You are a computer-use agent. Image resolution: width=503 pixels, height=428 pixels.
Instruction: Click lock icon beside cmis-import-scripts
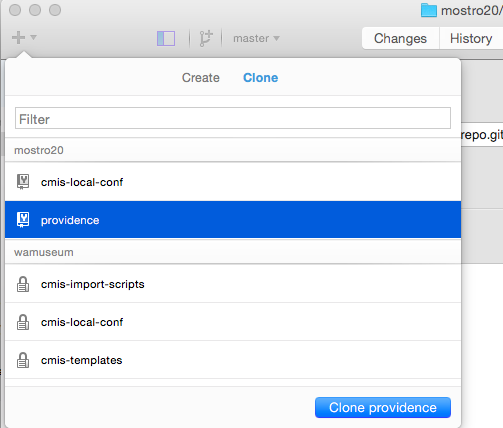pos(23,284)
